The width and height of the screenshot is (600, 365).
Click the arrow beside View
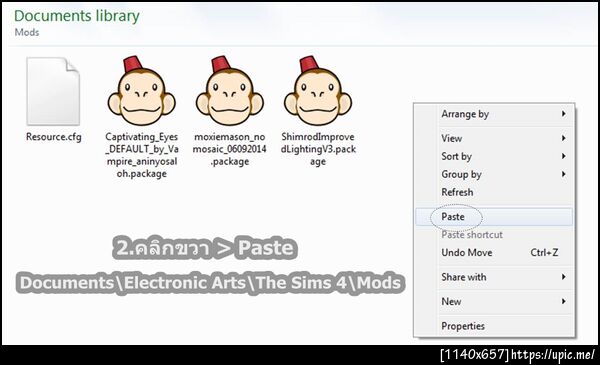coord(564,138)
